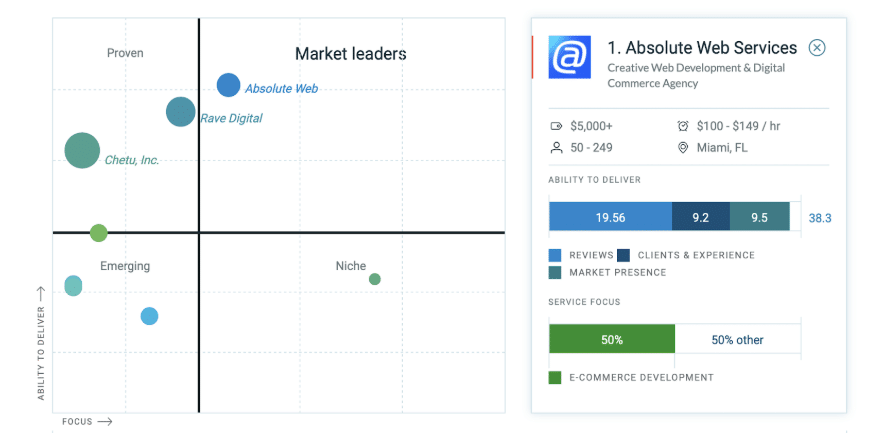Click the 1. Absolute Web Services title
Image resolution: width=893 pixels, height=433 pixels.
702,47
